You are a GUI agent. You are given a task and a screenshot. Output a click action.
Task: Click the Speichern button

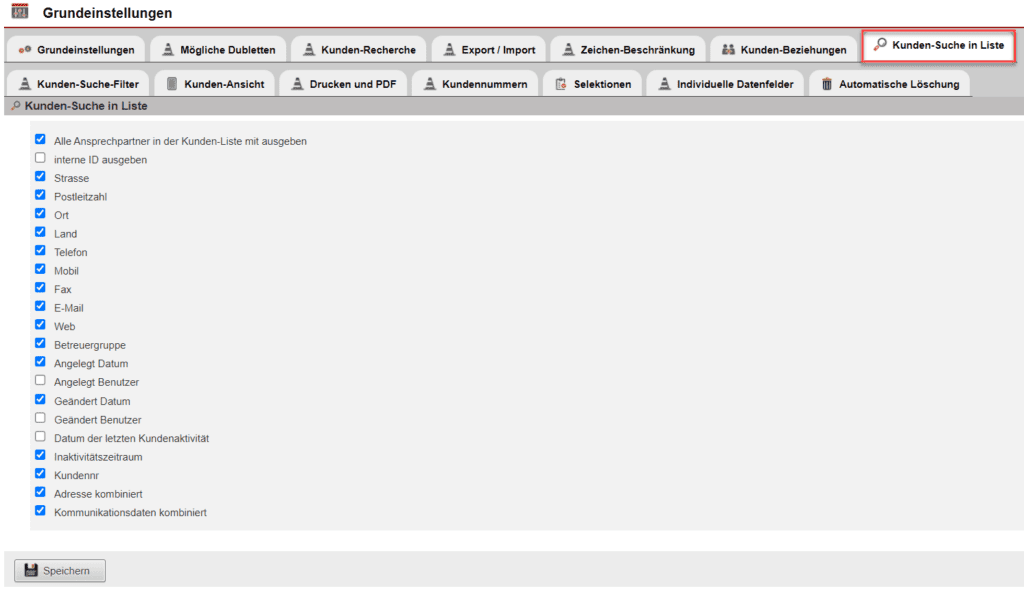point(59,570)
